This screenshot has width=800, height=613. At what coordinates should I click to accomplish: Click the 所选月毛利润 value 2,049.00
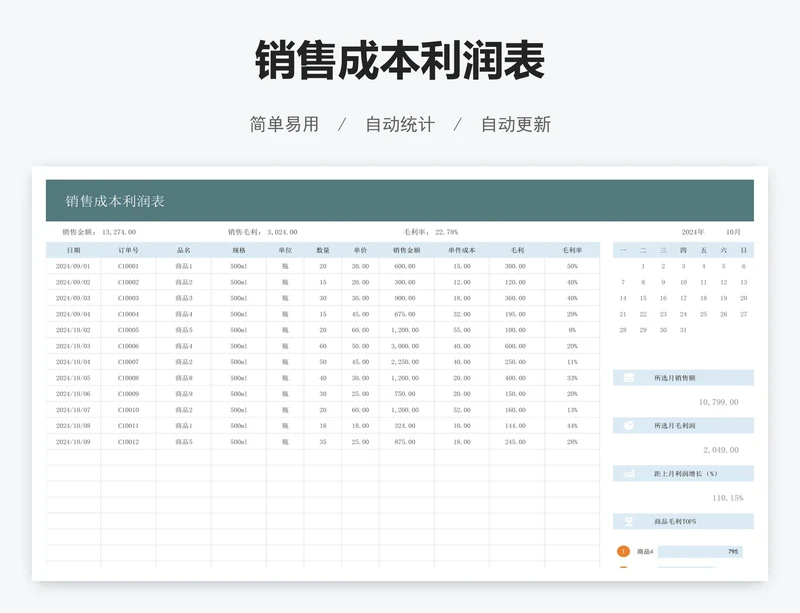720,450
